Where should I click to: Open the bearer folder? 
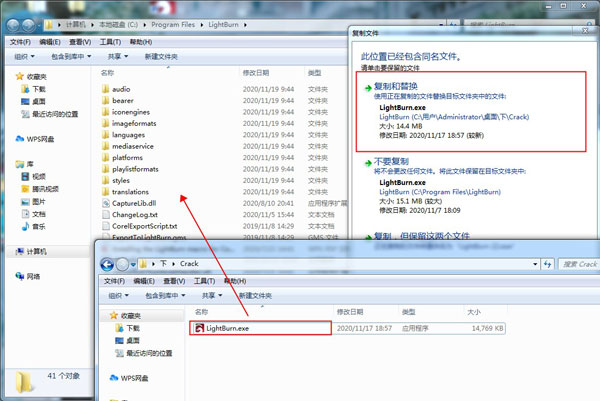(122, 101)
